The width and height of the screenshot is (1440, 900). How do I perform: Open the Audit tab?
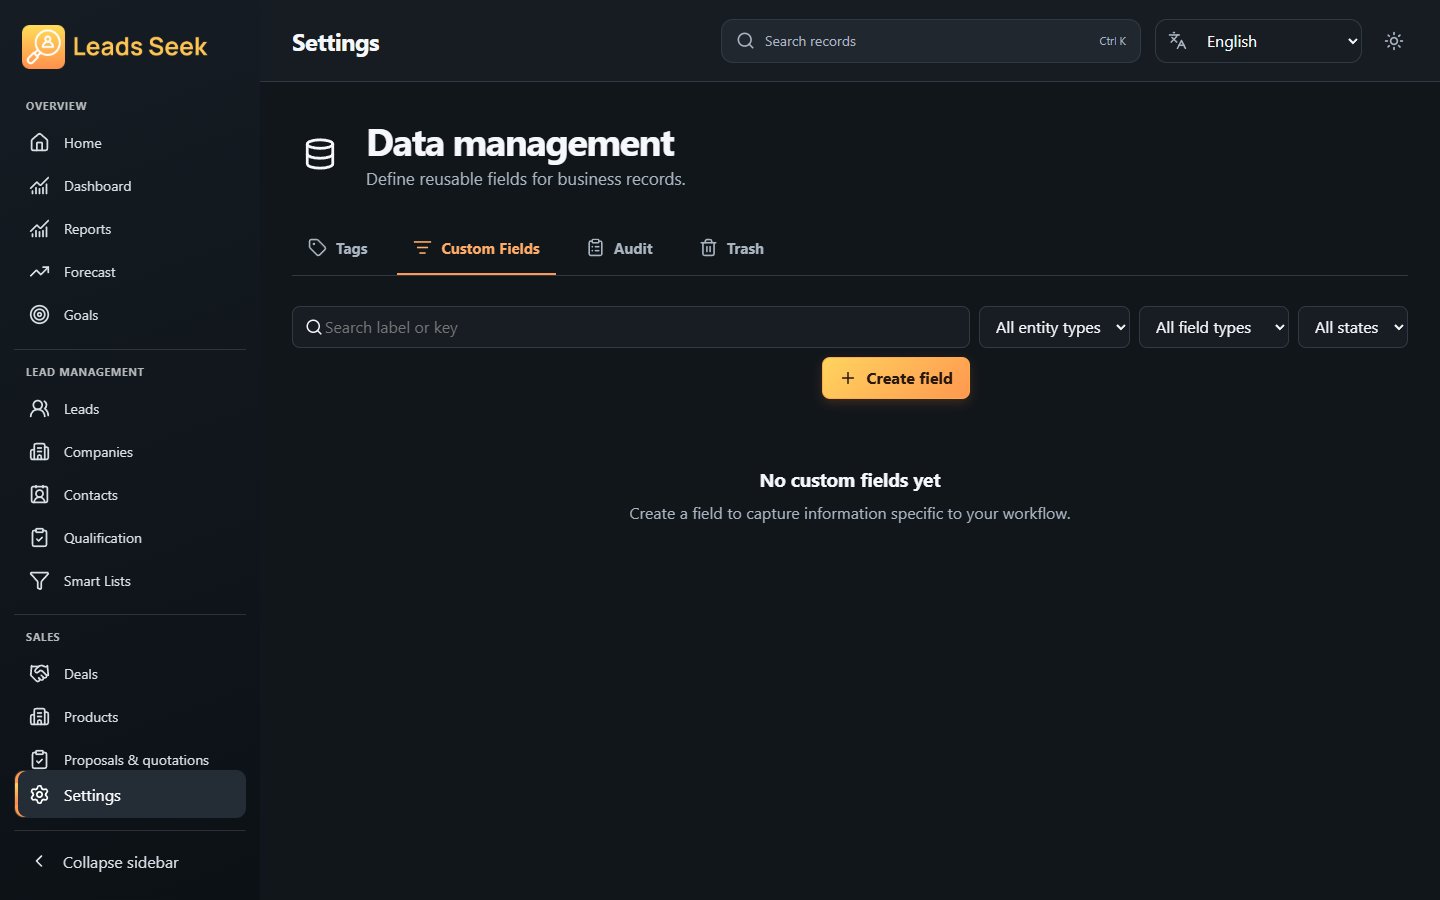click(x=620, y=248)
